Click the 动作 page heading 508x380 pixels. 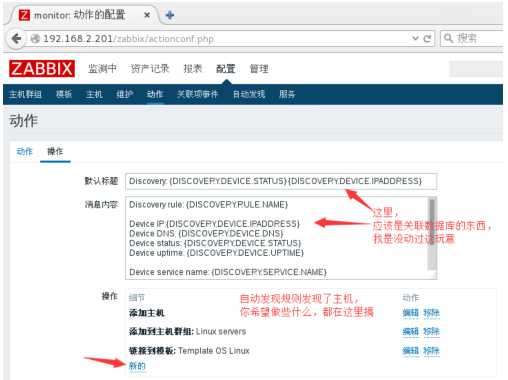tap(23, 121)
